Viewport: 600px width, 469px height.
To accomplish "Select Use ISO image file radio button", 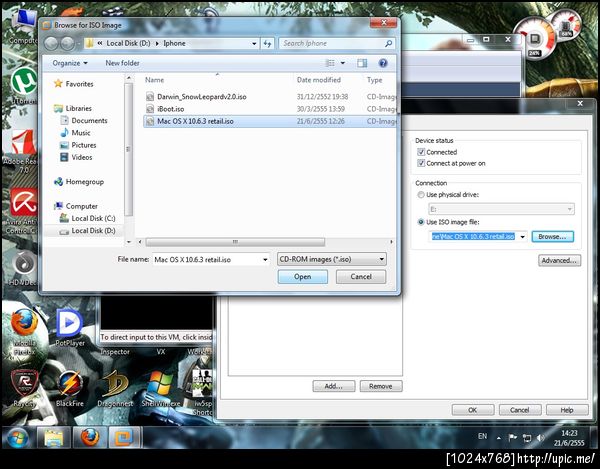I will point(421,222).
